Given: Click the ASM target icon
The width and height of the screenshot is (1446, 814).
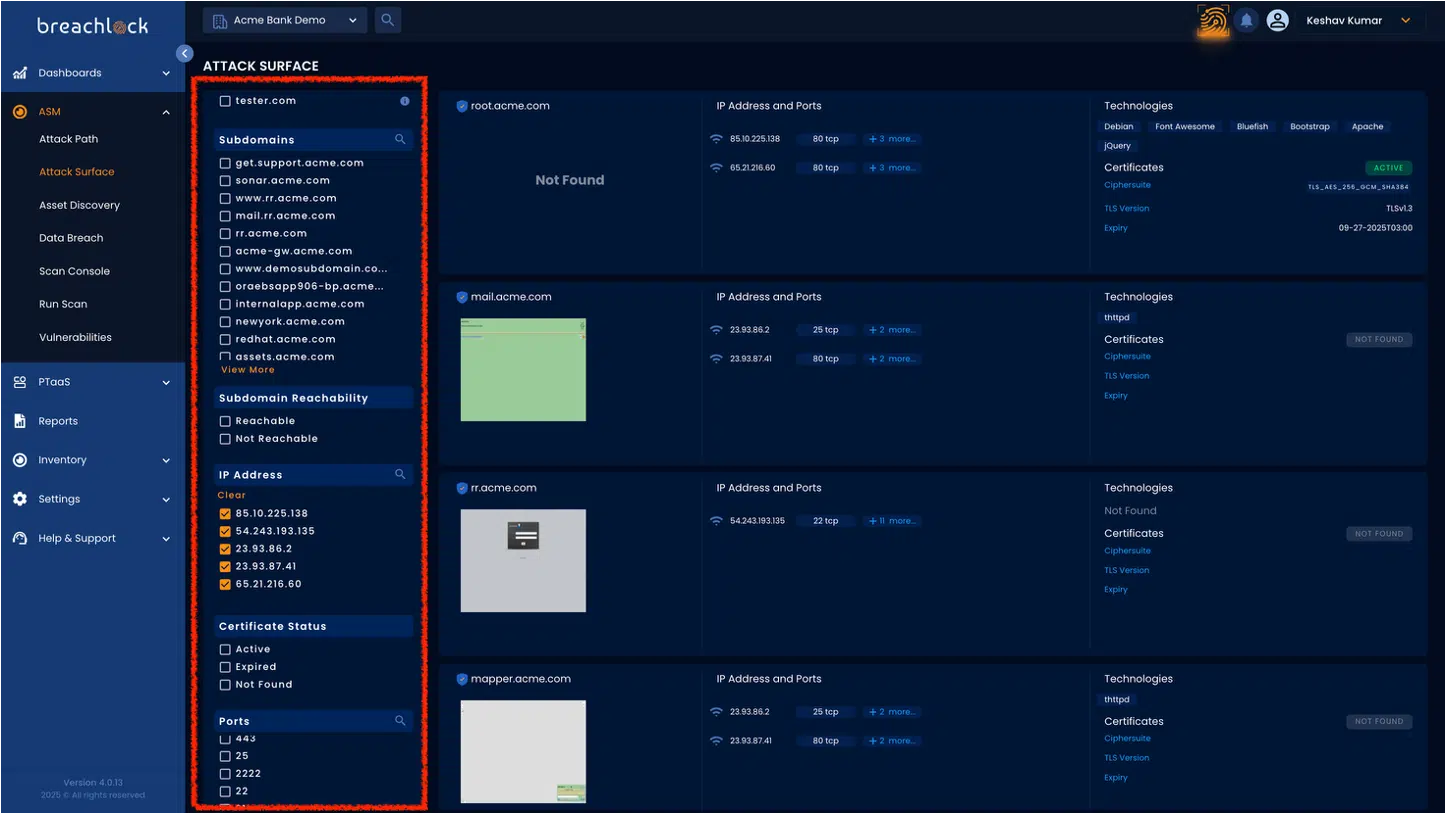Looking at the screenshot, I should click(20, 112).
